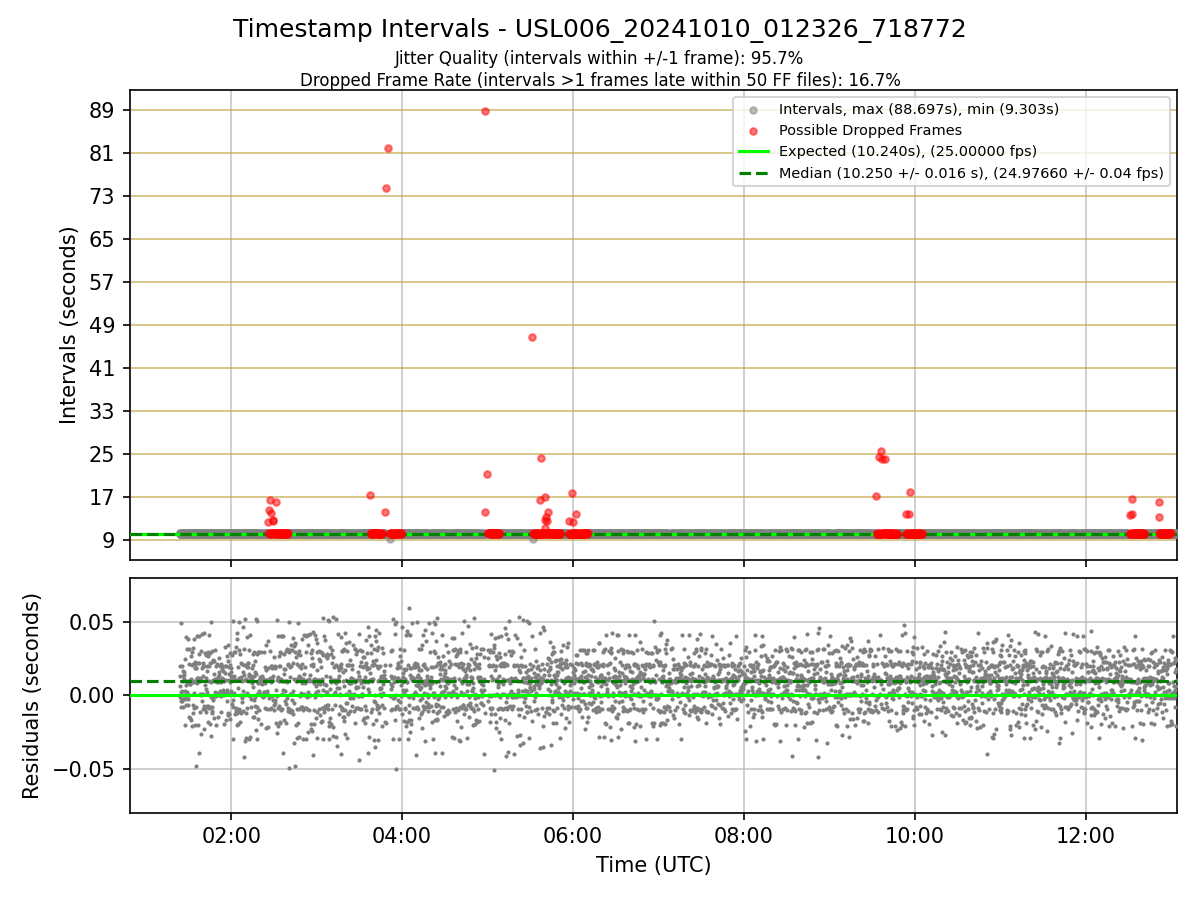Select the 'Jitter Quality' subtitle line
The width and height of the screenshot is (1200, 900).
599,59
